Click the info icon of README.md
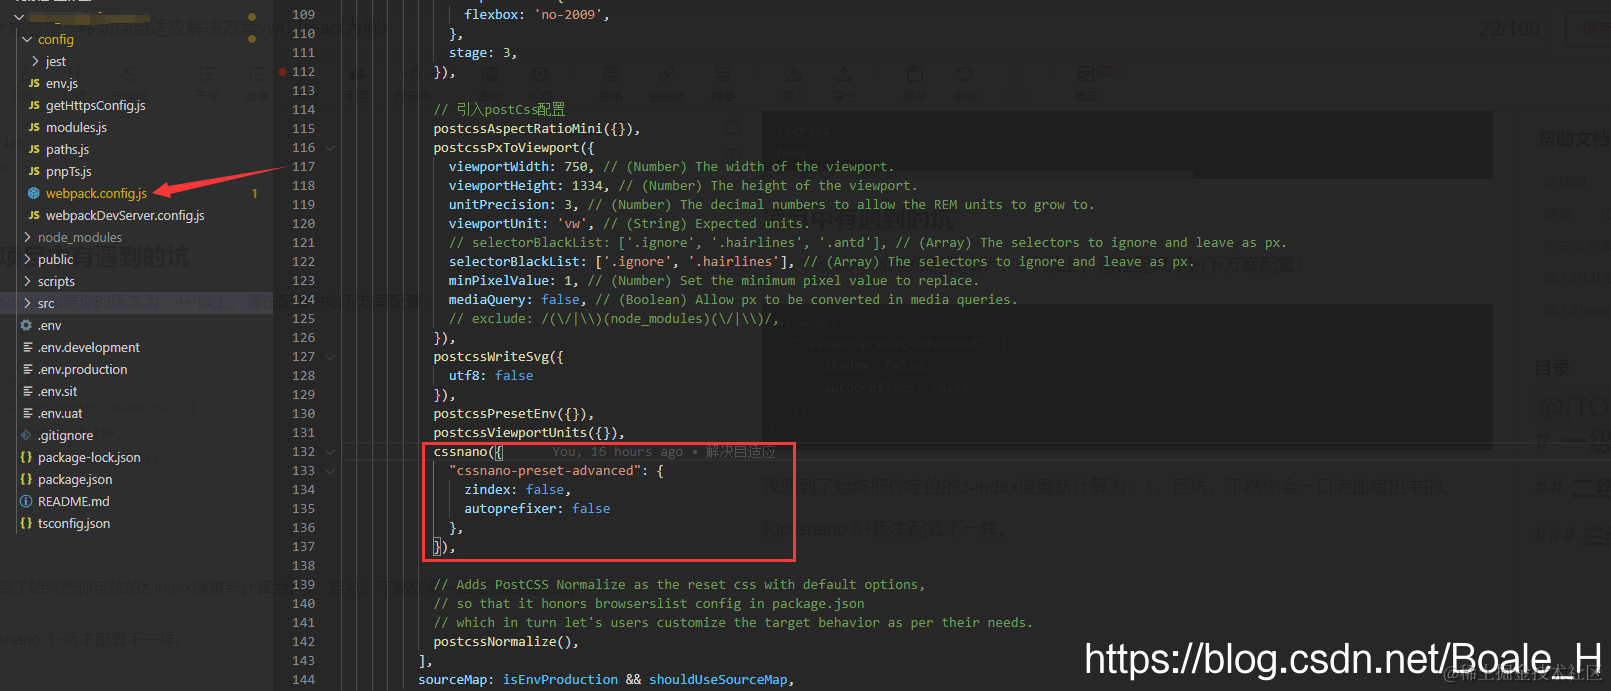The image size is (1611, 691). coord(26,502)
